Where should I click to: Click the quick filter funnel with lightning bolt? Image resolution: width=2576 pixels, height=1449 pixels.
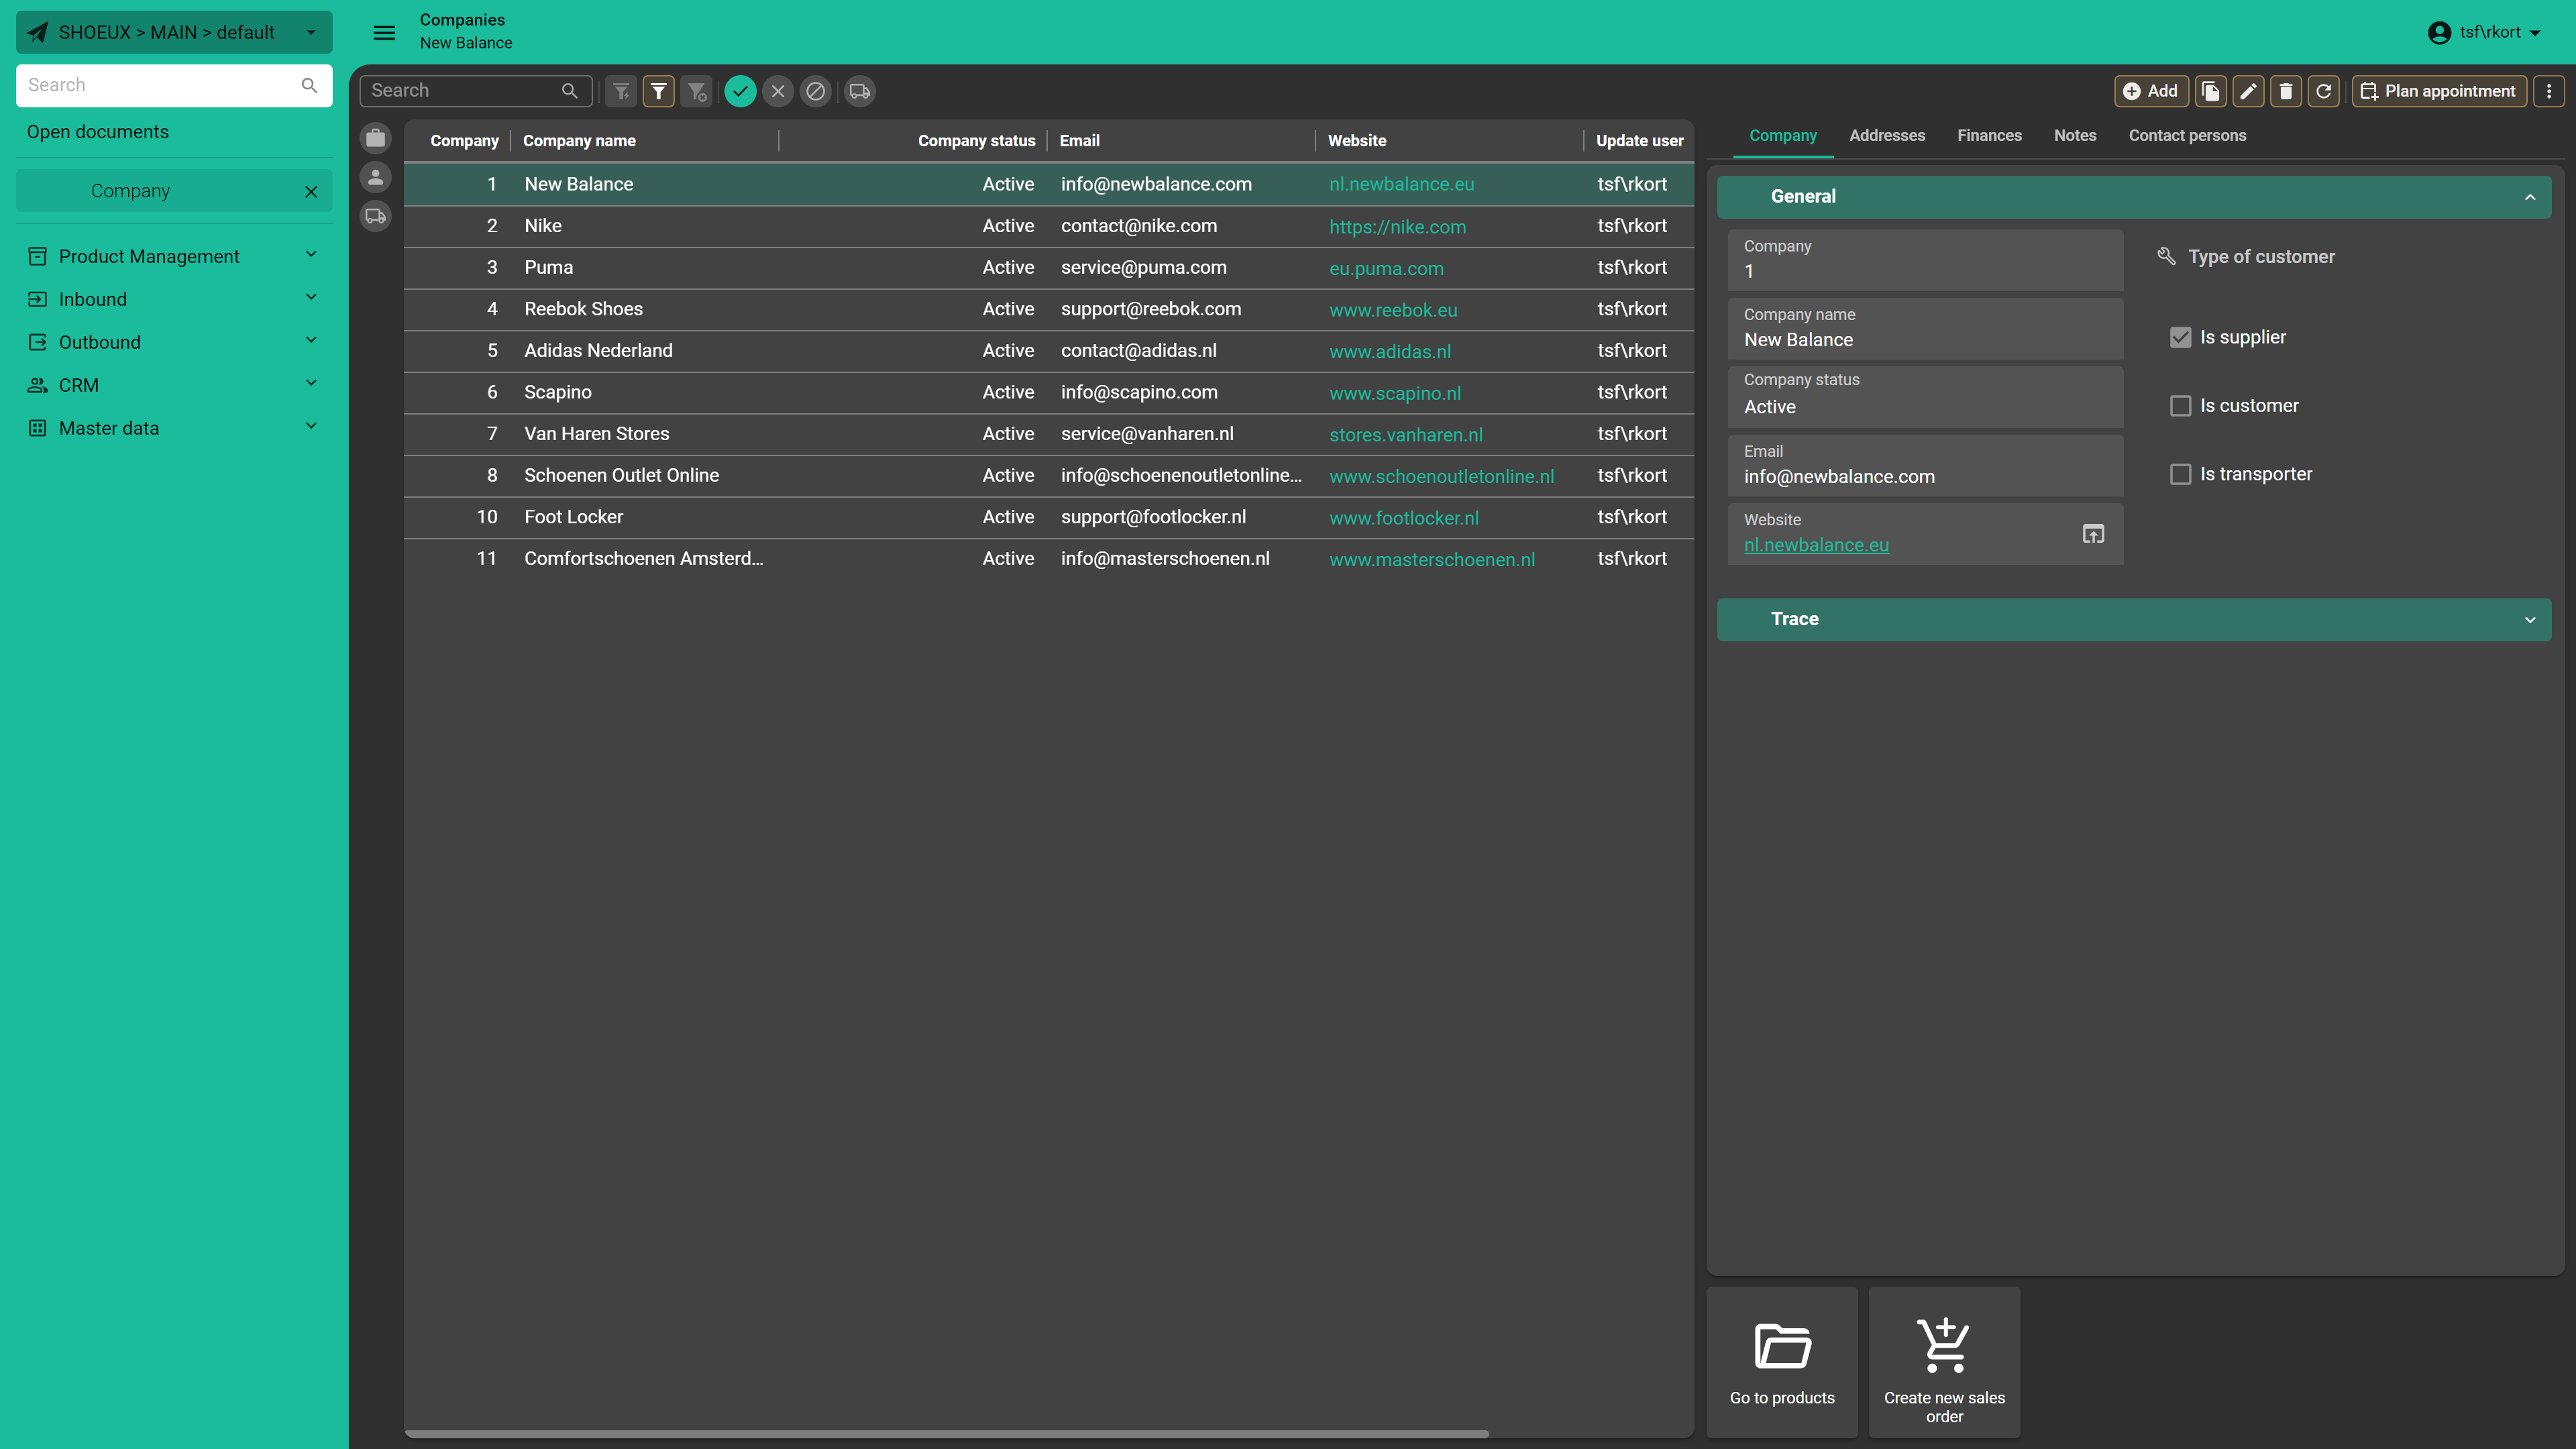coord(621,91)
